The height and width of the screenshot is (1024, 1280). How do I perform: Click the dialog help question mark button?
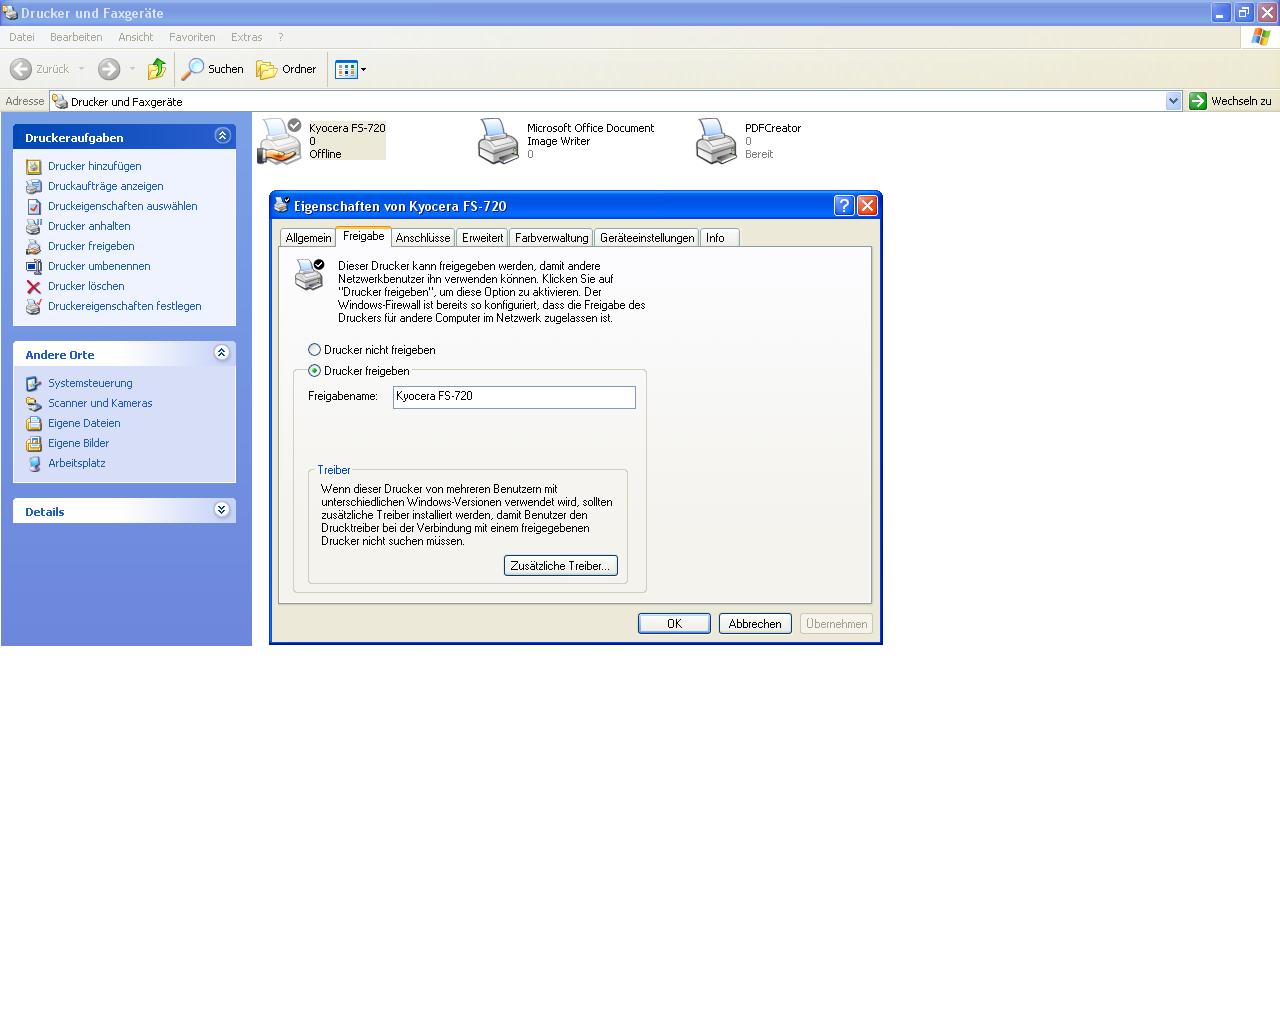pos(844,205)
